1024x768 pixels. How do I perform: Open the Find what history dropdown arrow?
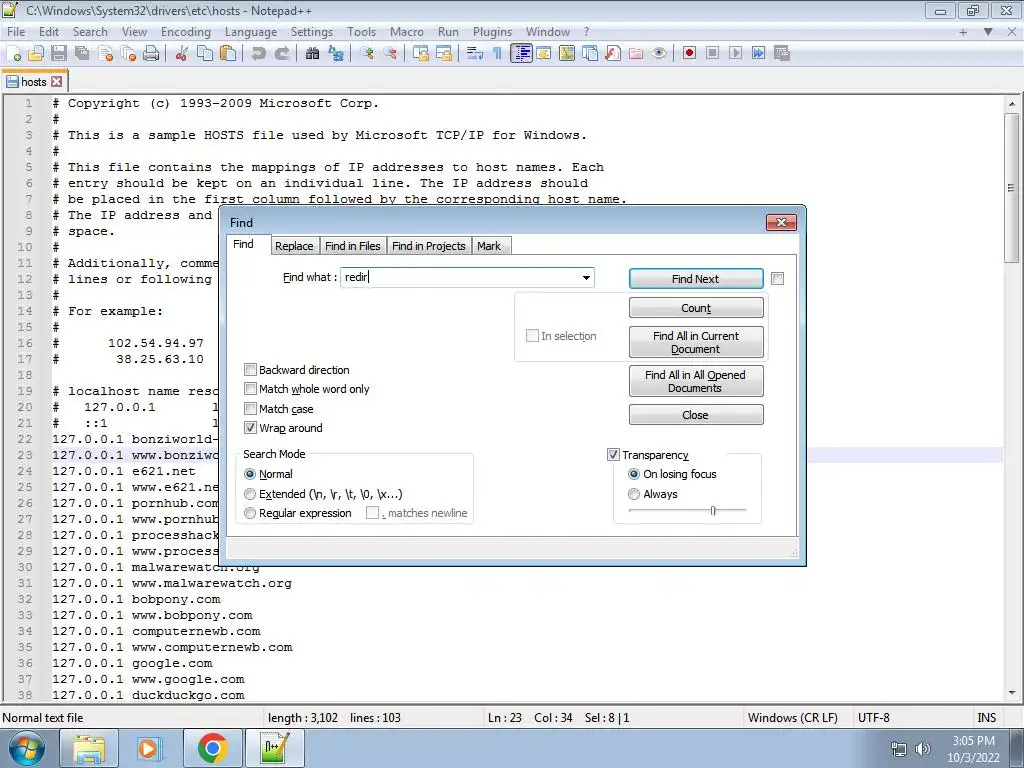[x=586, y=278]
